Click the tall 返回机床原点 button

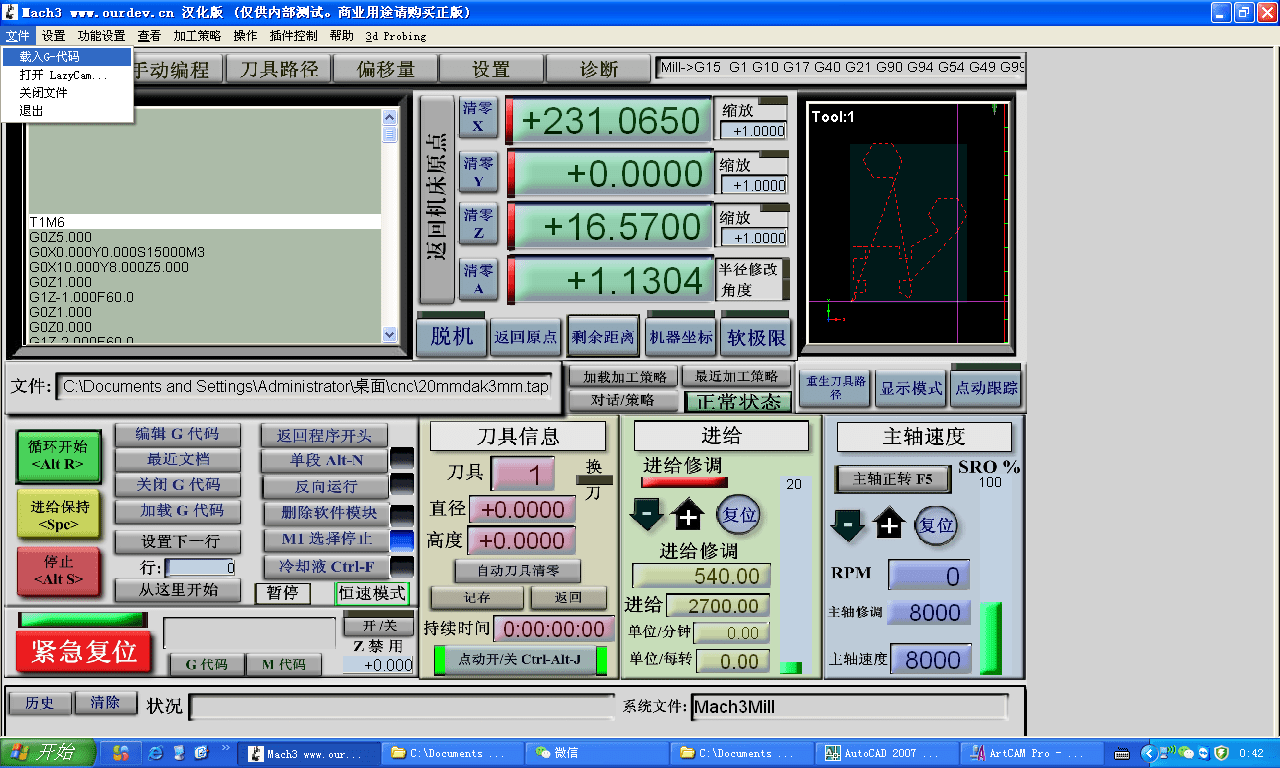point(437,200)
